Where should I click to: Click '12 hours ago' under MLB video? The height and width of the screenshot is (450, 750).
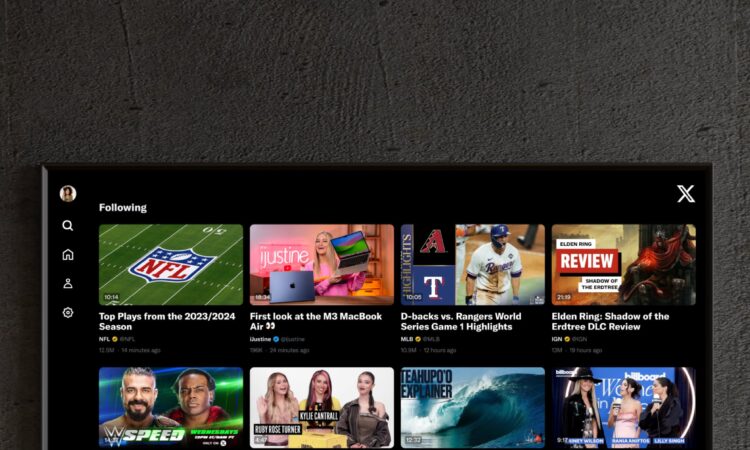(x=440, y=350)
